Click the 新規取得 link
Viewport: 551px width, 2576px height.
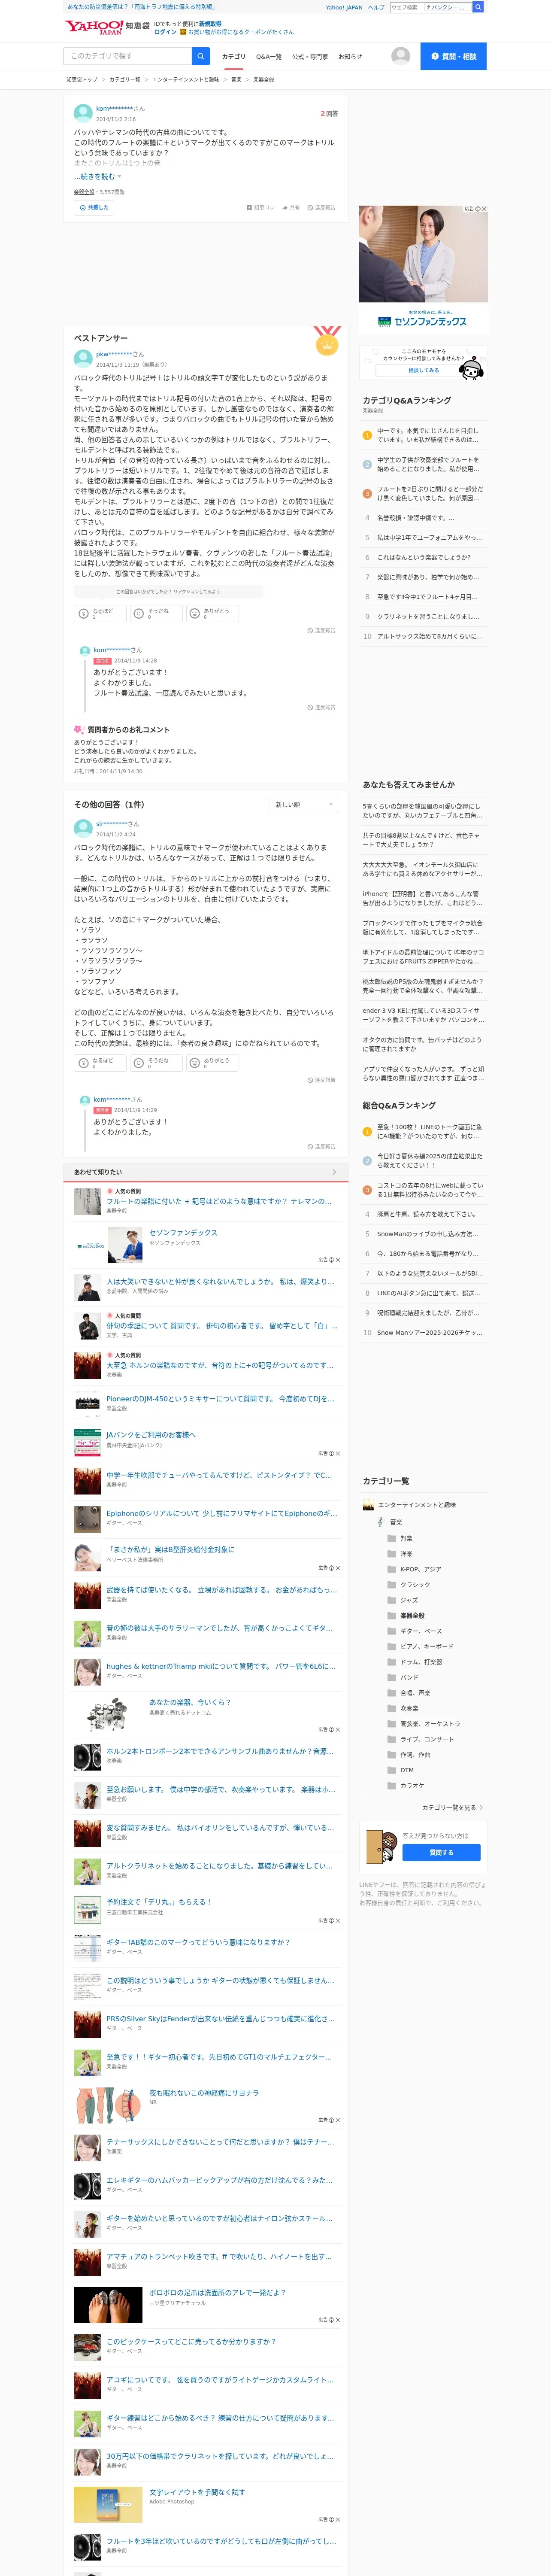click(x=210, y=23)
